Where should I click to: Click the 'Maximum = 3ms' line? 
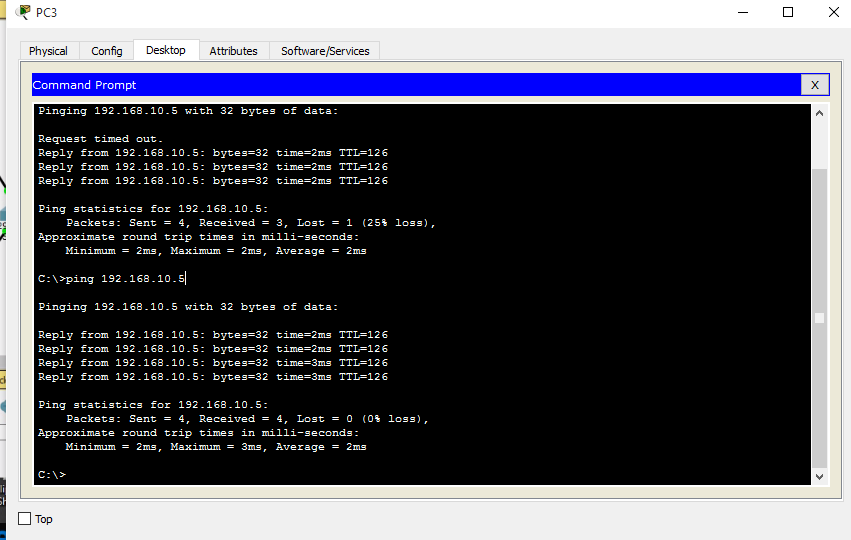[x=216, y=447]
